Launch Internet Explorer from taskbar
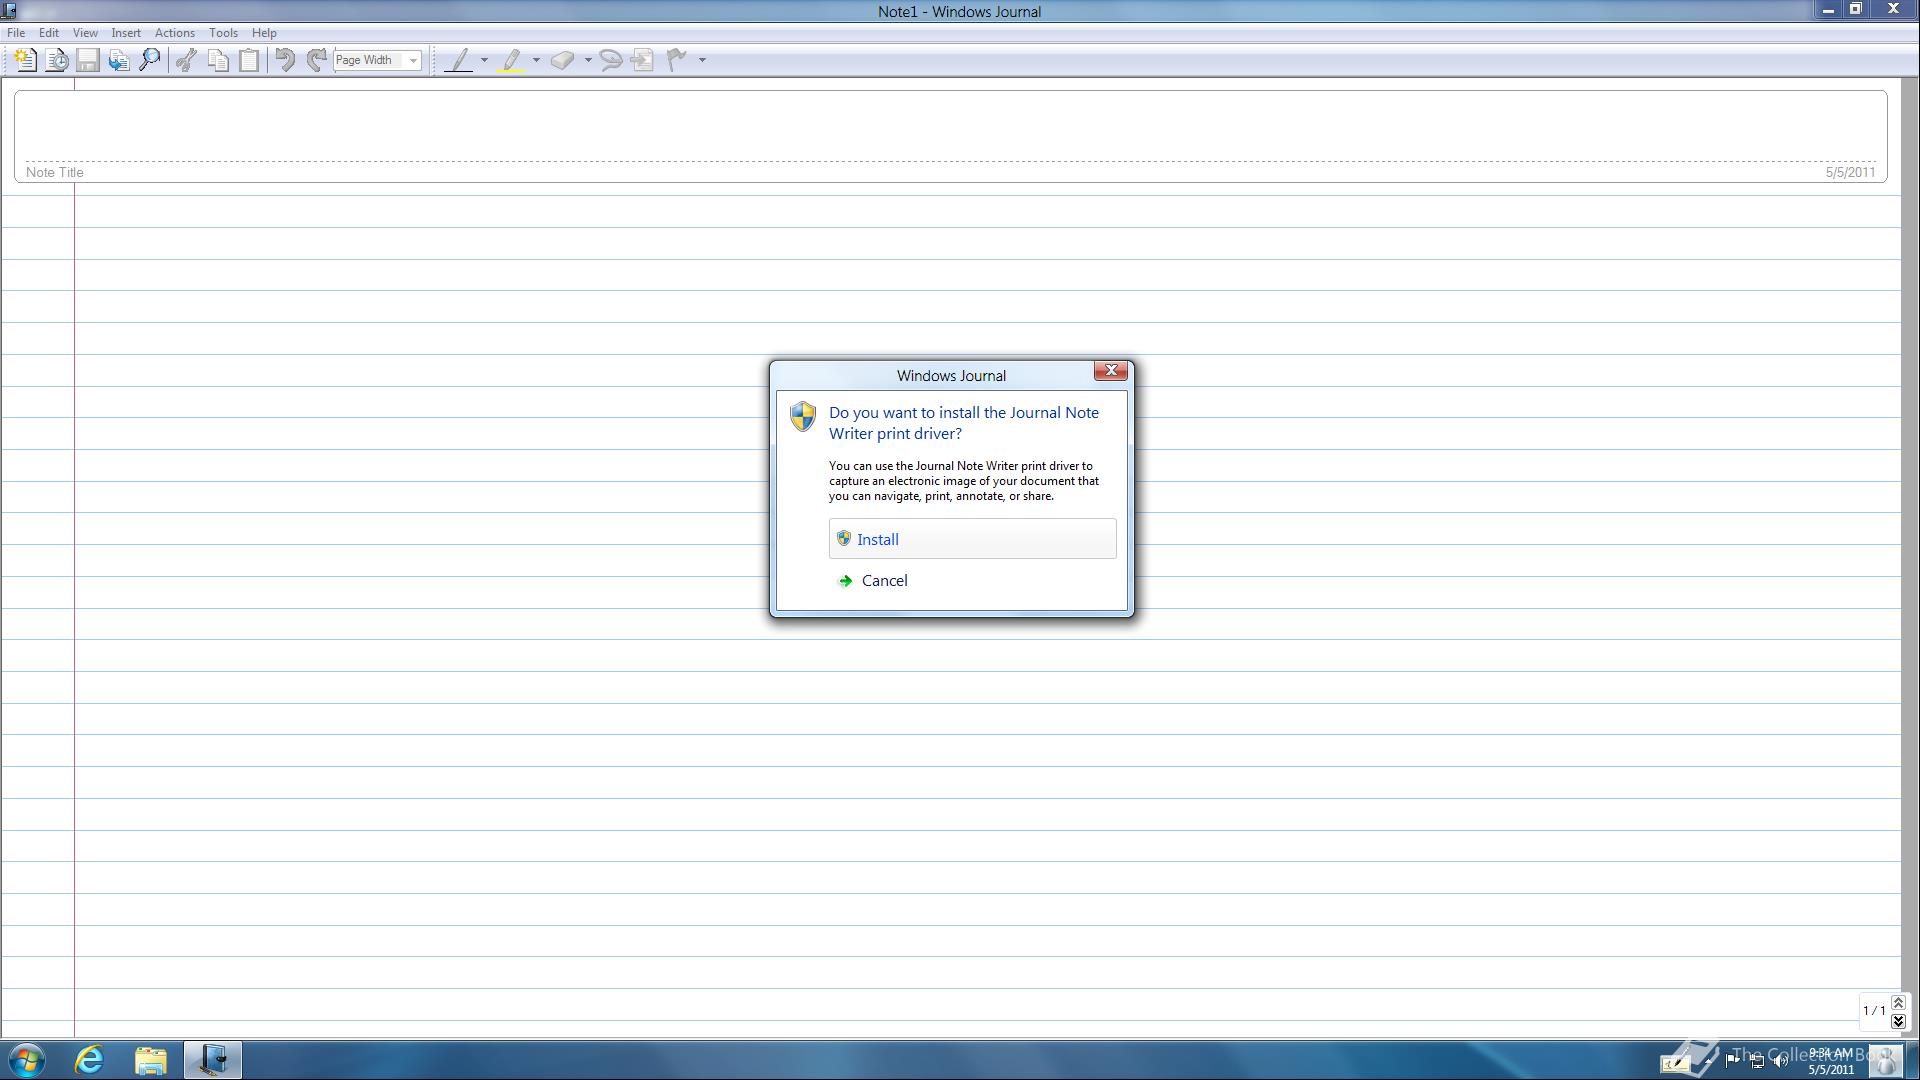The image size is (1920, 1080). click(x=89, y=1060)
